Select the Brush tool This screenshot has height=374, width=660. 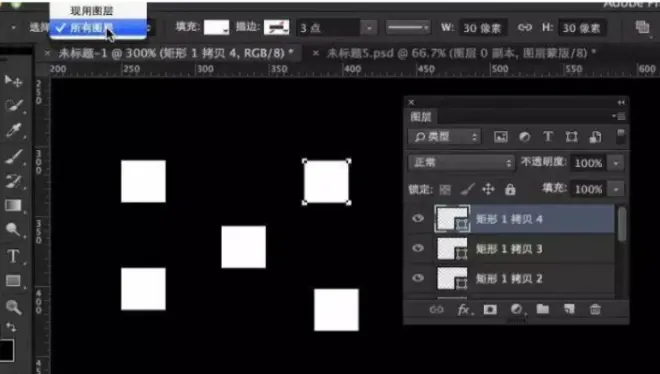click(x=13, y=156)
